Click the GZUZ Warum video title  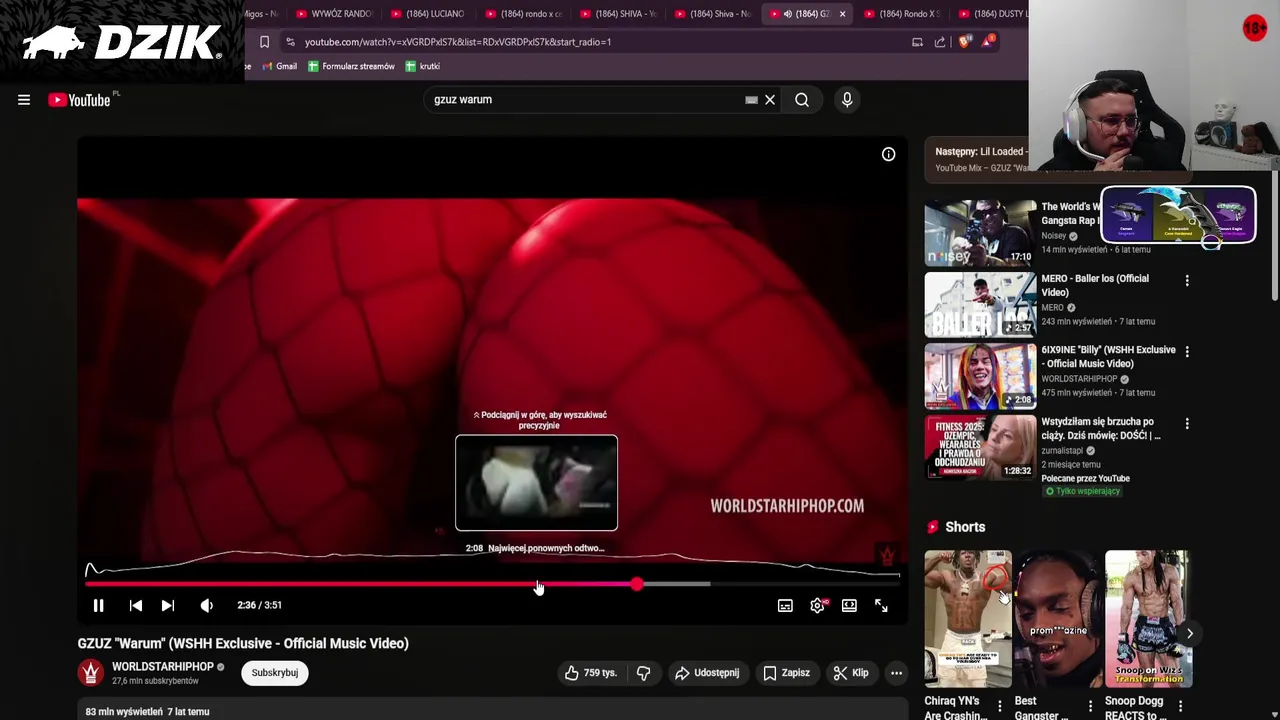(243, 644)
